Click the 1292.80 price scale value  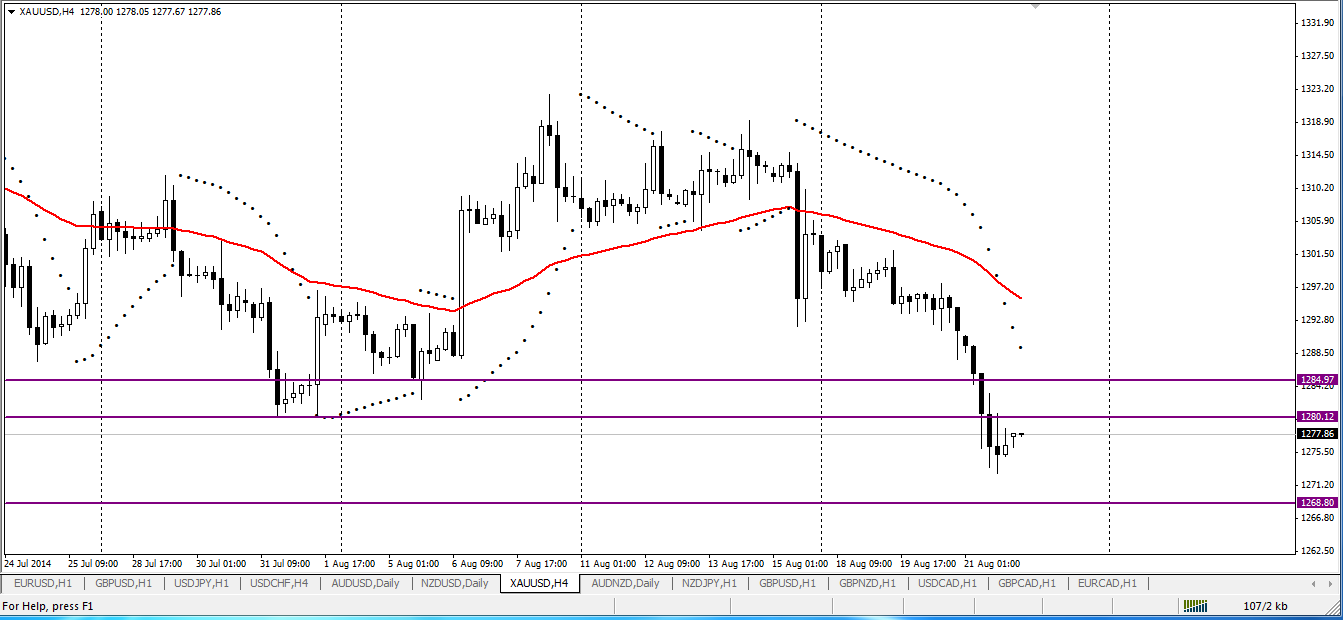[1318, 320]
